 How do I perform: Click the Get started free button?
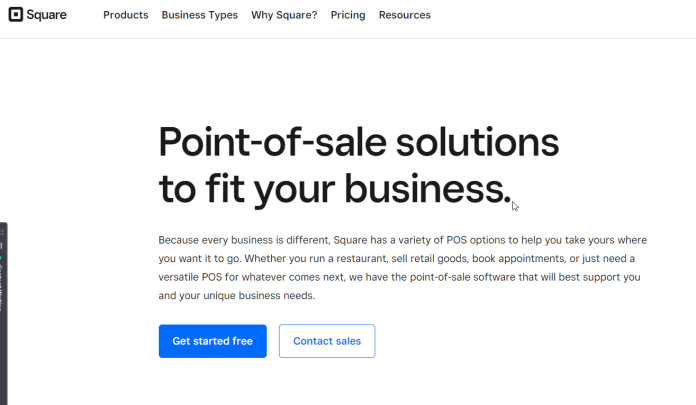[213, 341]
